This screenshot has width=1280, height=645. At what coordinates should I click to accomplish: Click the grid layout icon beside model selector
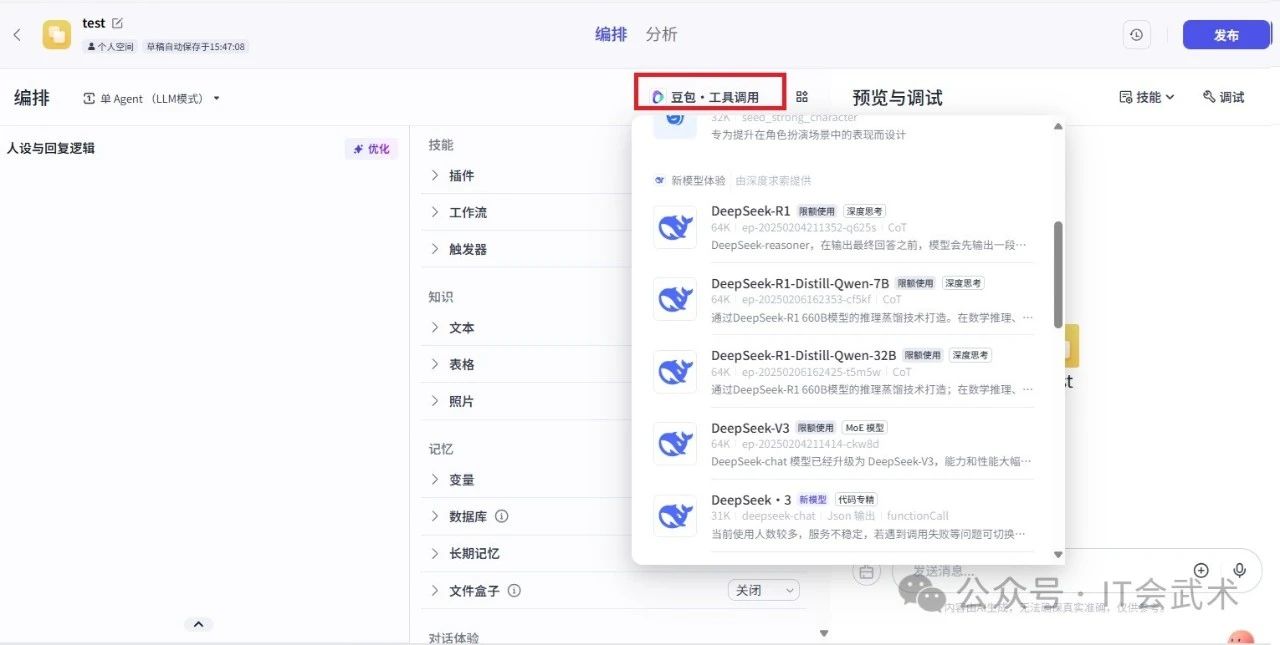tap(802, 97)
